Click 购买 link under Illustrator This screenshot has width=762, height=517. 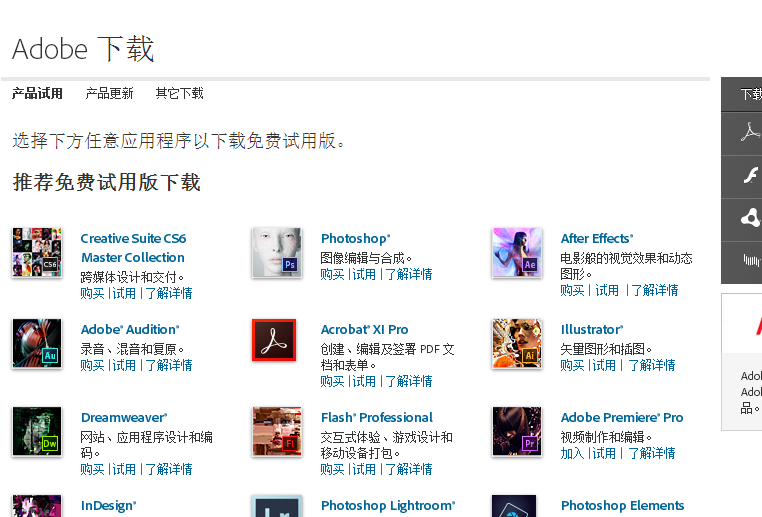coord(572,365)
